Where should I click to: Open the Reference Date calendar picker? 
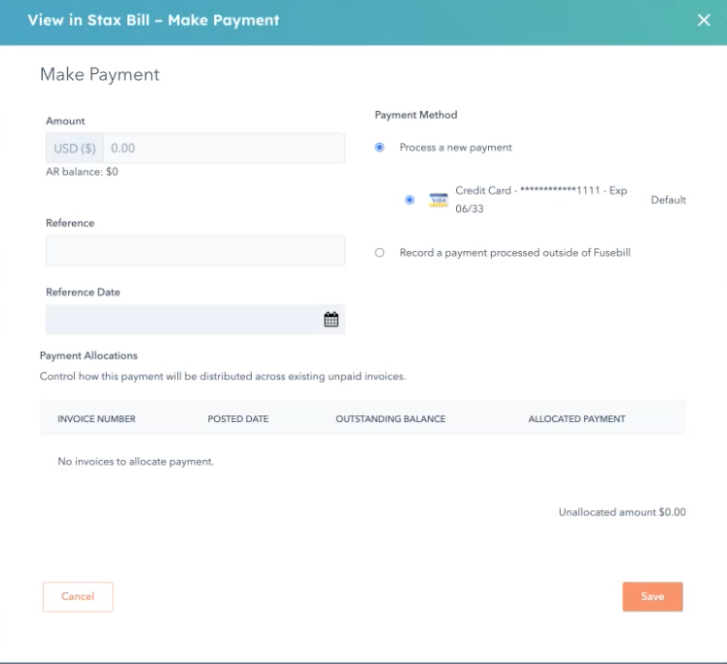tap(331, 319)
